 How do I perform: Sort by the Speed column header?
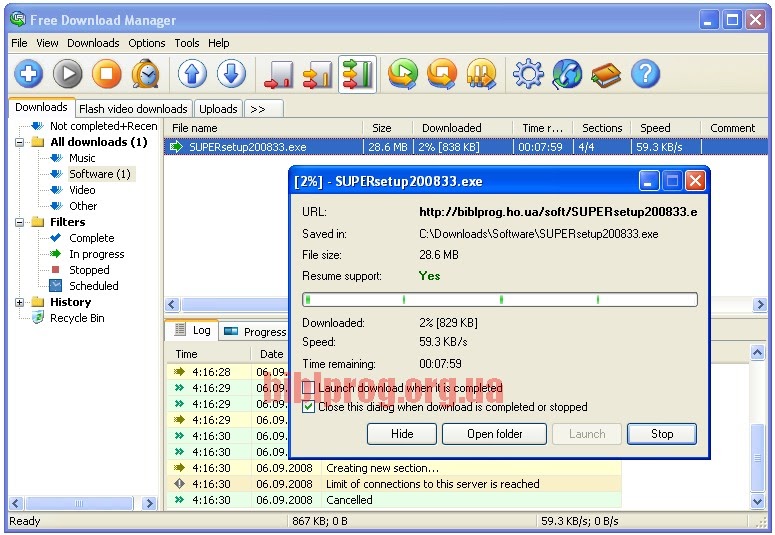(666, 128)
